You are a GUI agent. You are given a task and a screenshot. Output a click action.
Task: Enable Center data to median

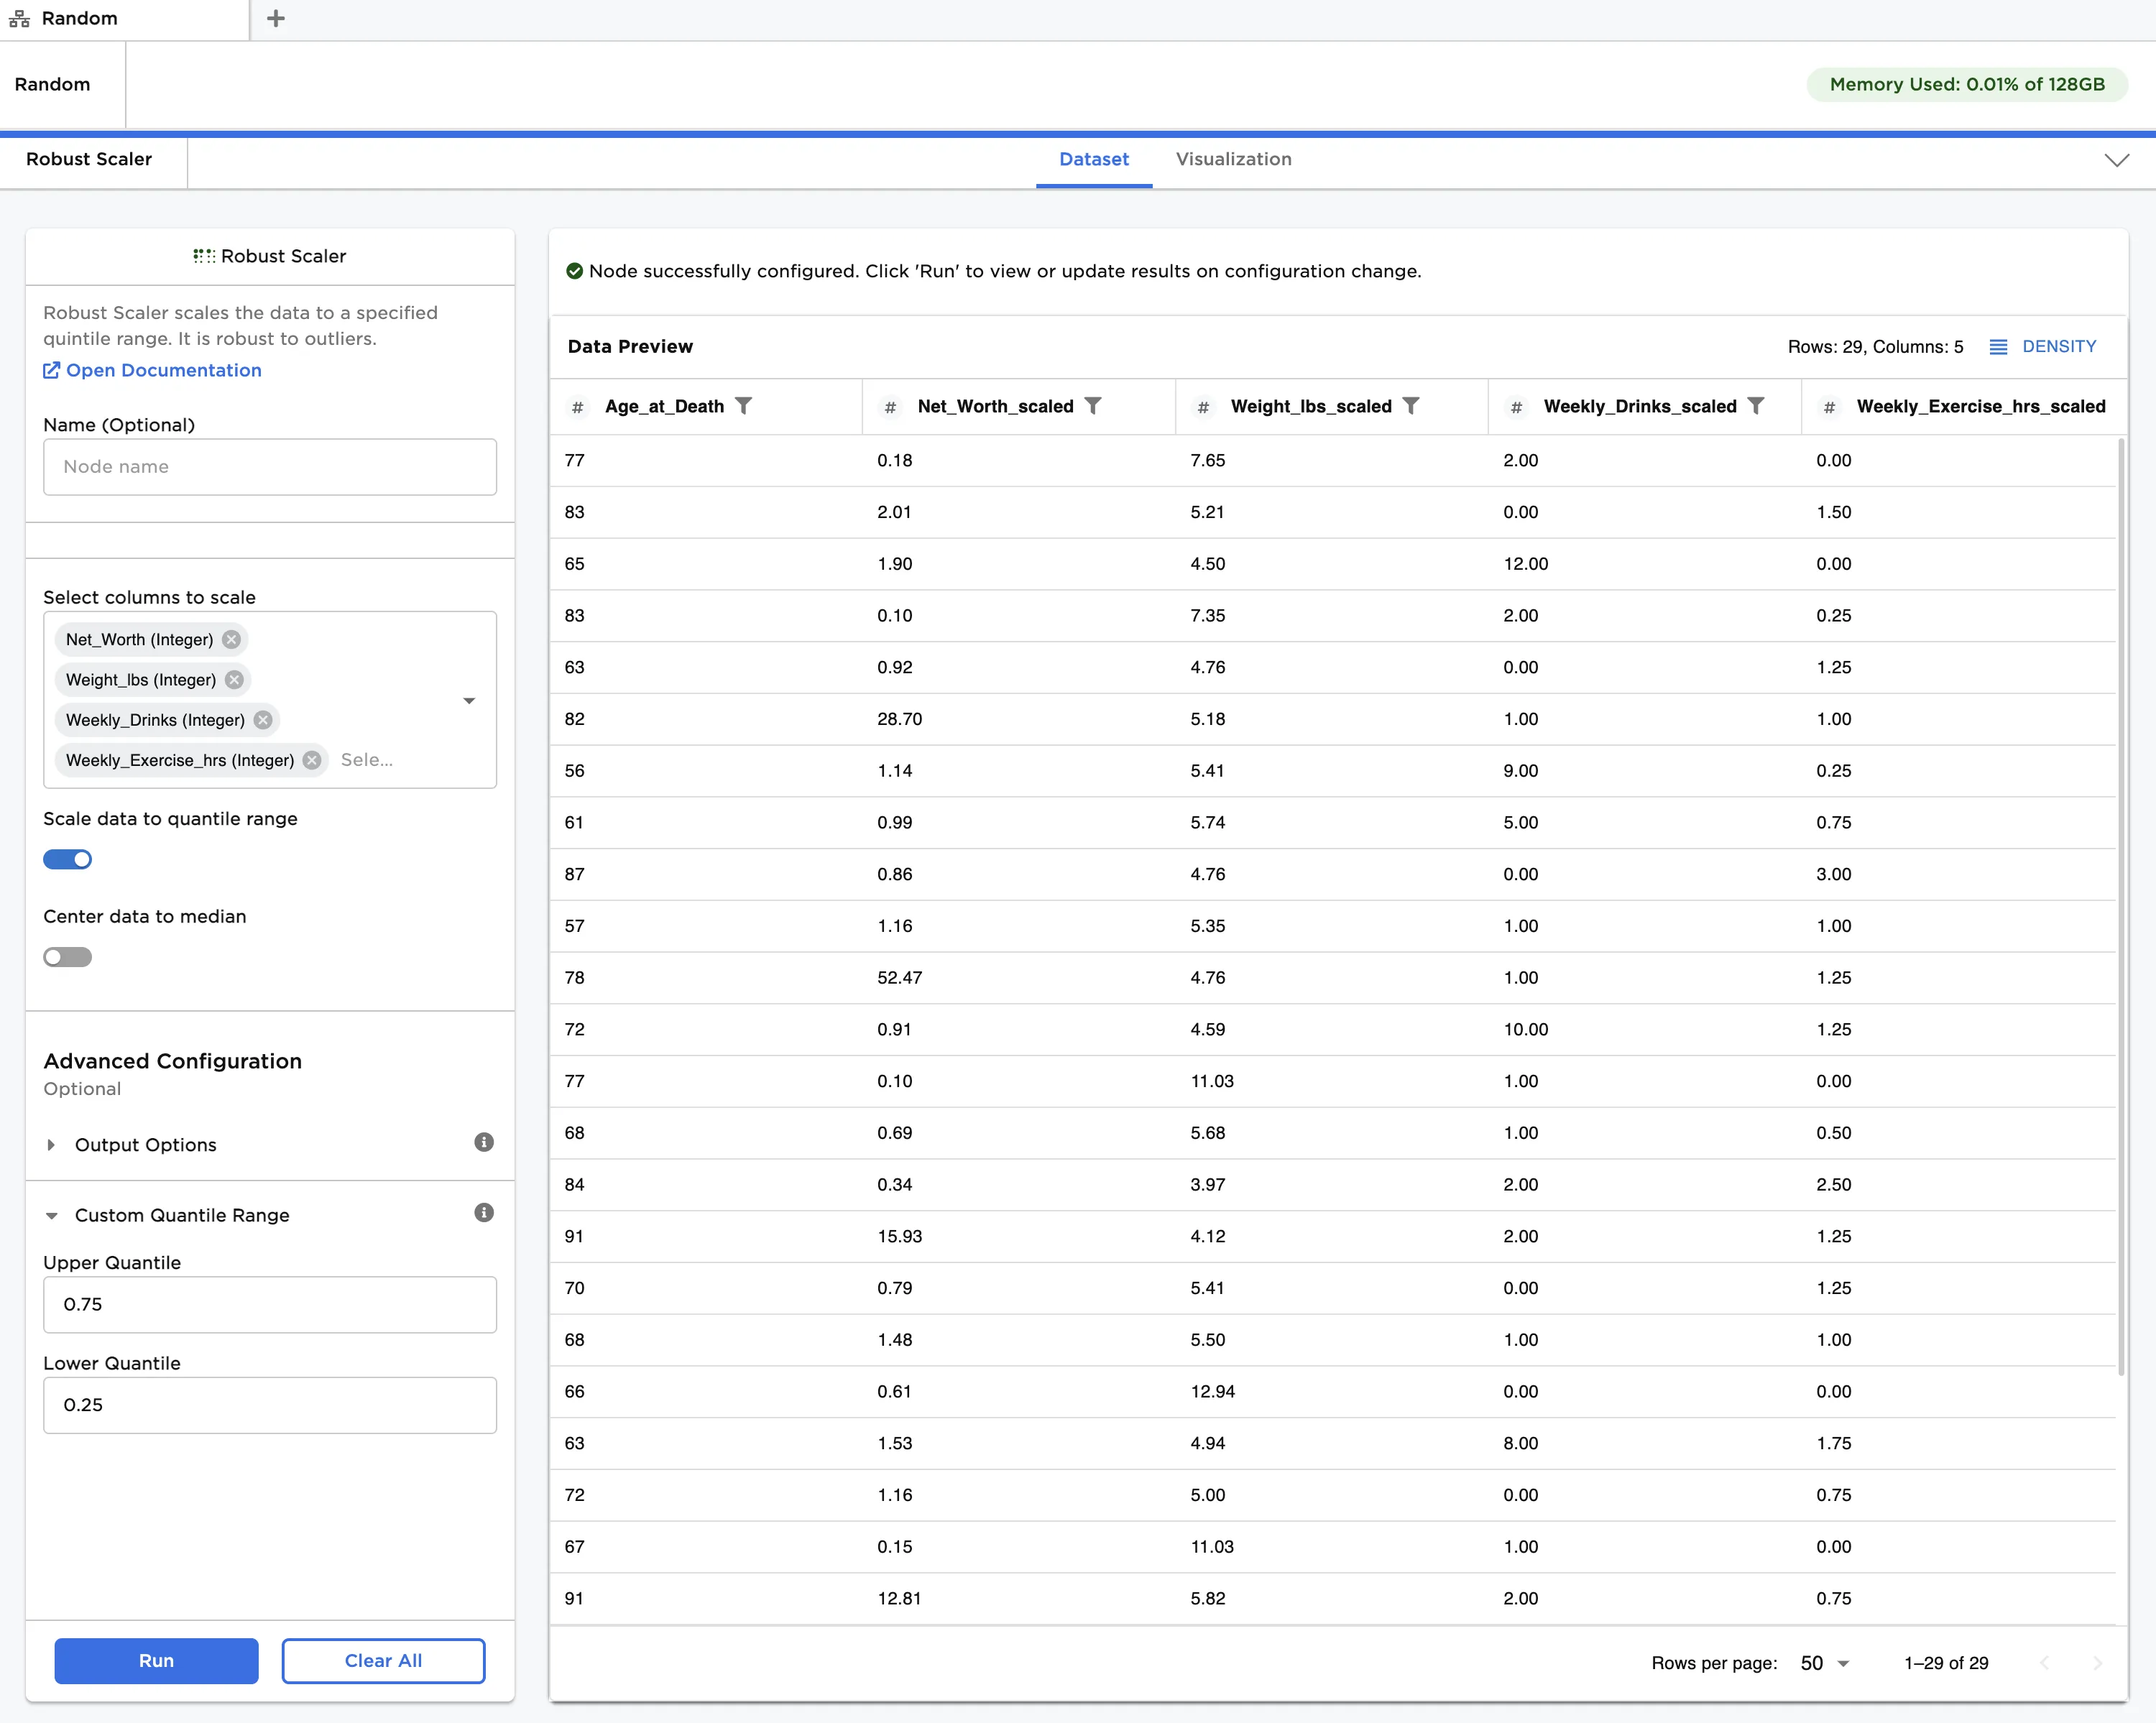tap(68, 958)
